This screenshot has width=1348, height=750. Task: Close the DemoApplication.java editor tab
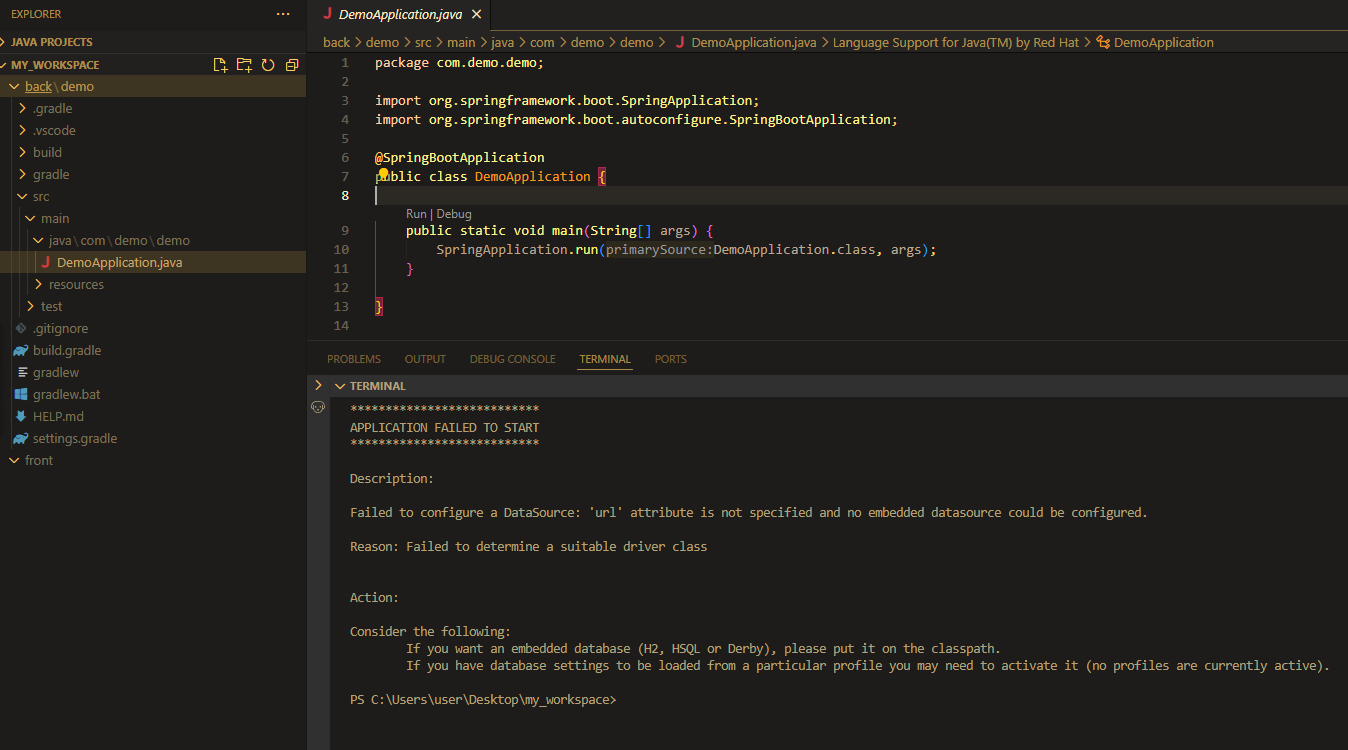click(476, 15)
